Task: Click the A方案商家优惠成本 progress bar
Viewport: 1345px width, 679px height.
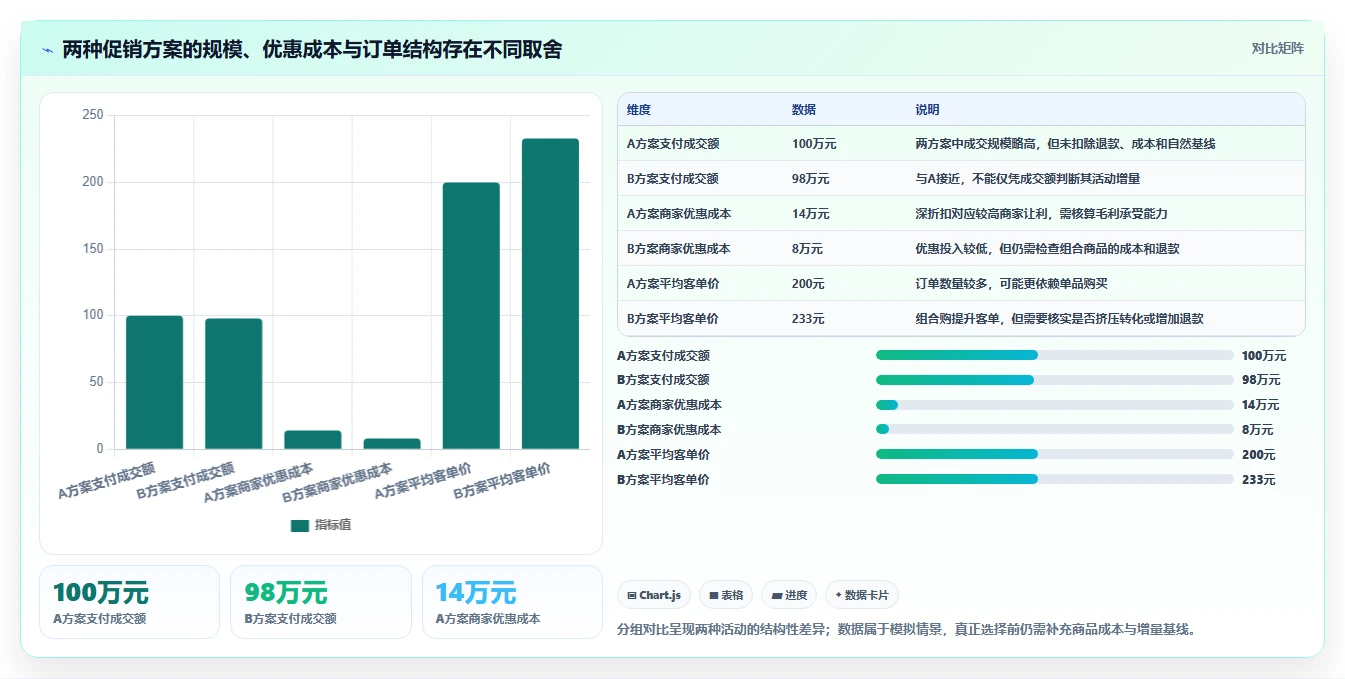Action: (1055, 405)
